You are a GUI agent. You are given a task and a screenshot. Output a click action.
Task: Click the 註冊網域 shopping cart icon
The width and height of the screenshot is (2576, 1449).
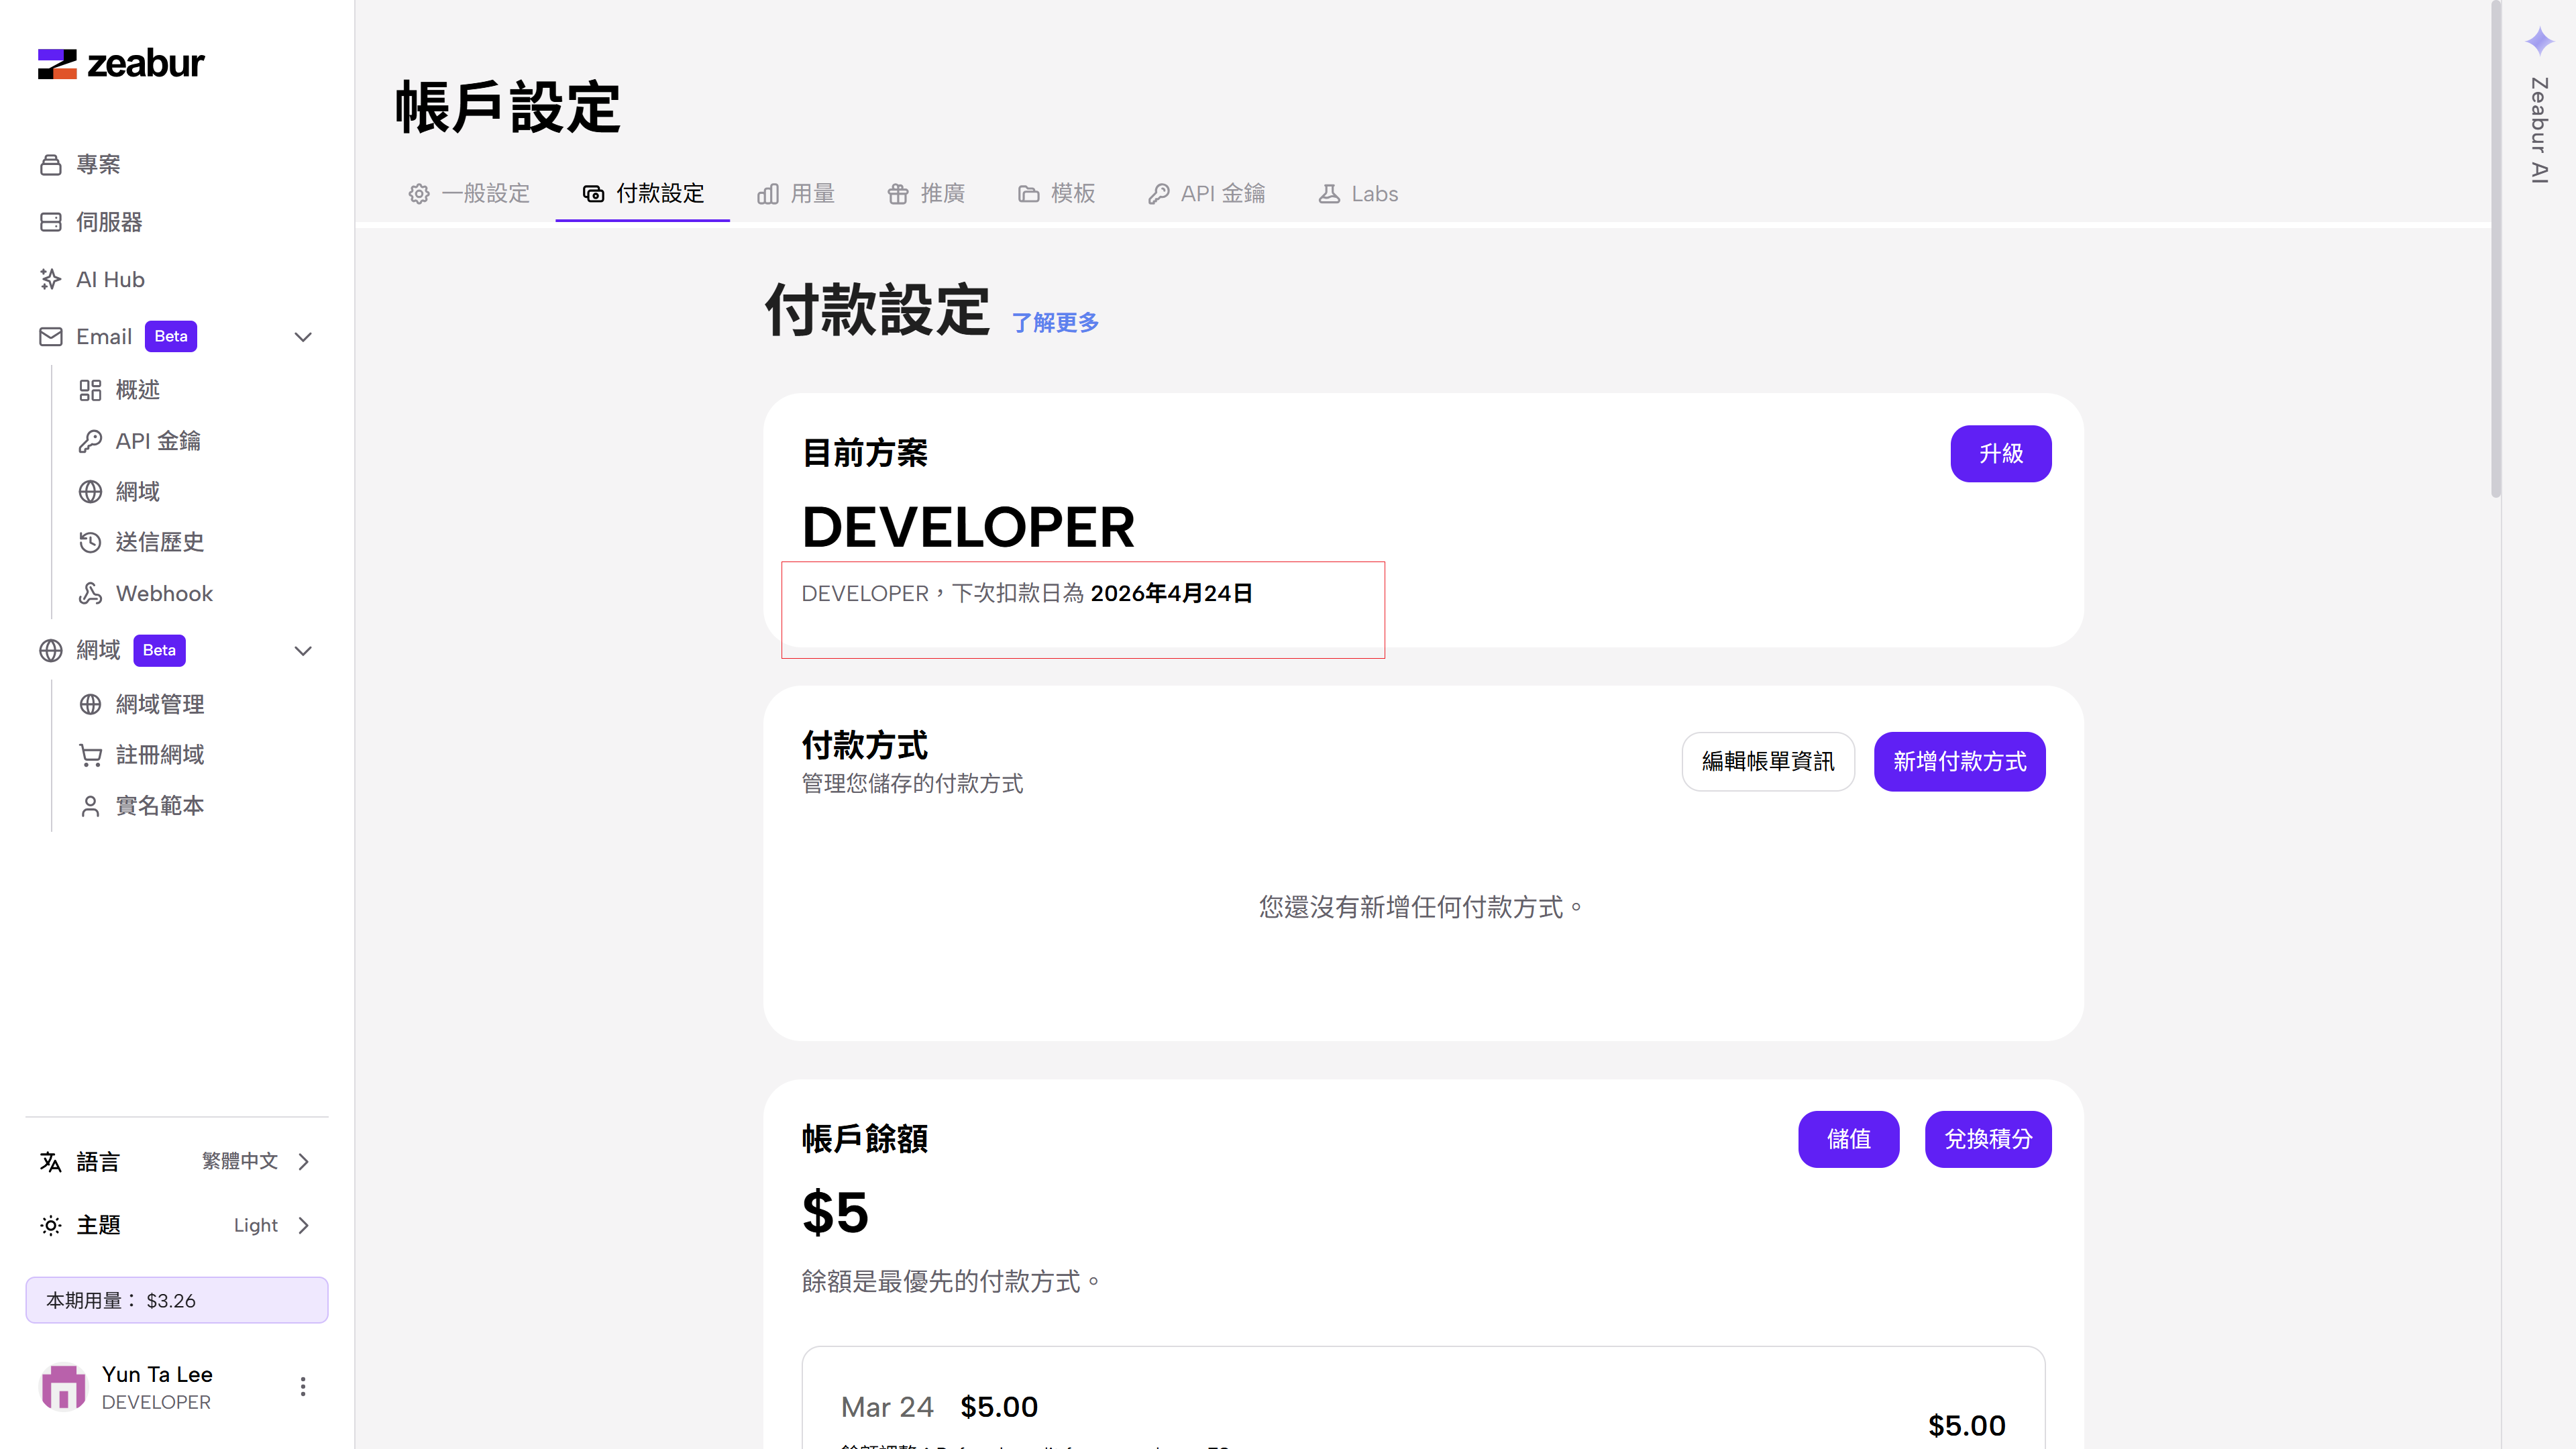coord(90,755)
